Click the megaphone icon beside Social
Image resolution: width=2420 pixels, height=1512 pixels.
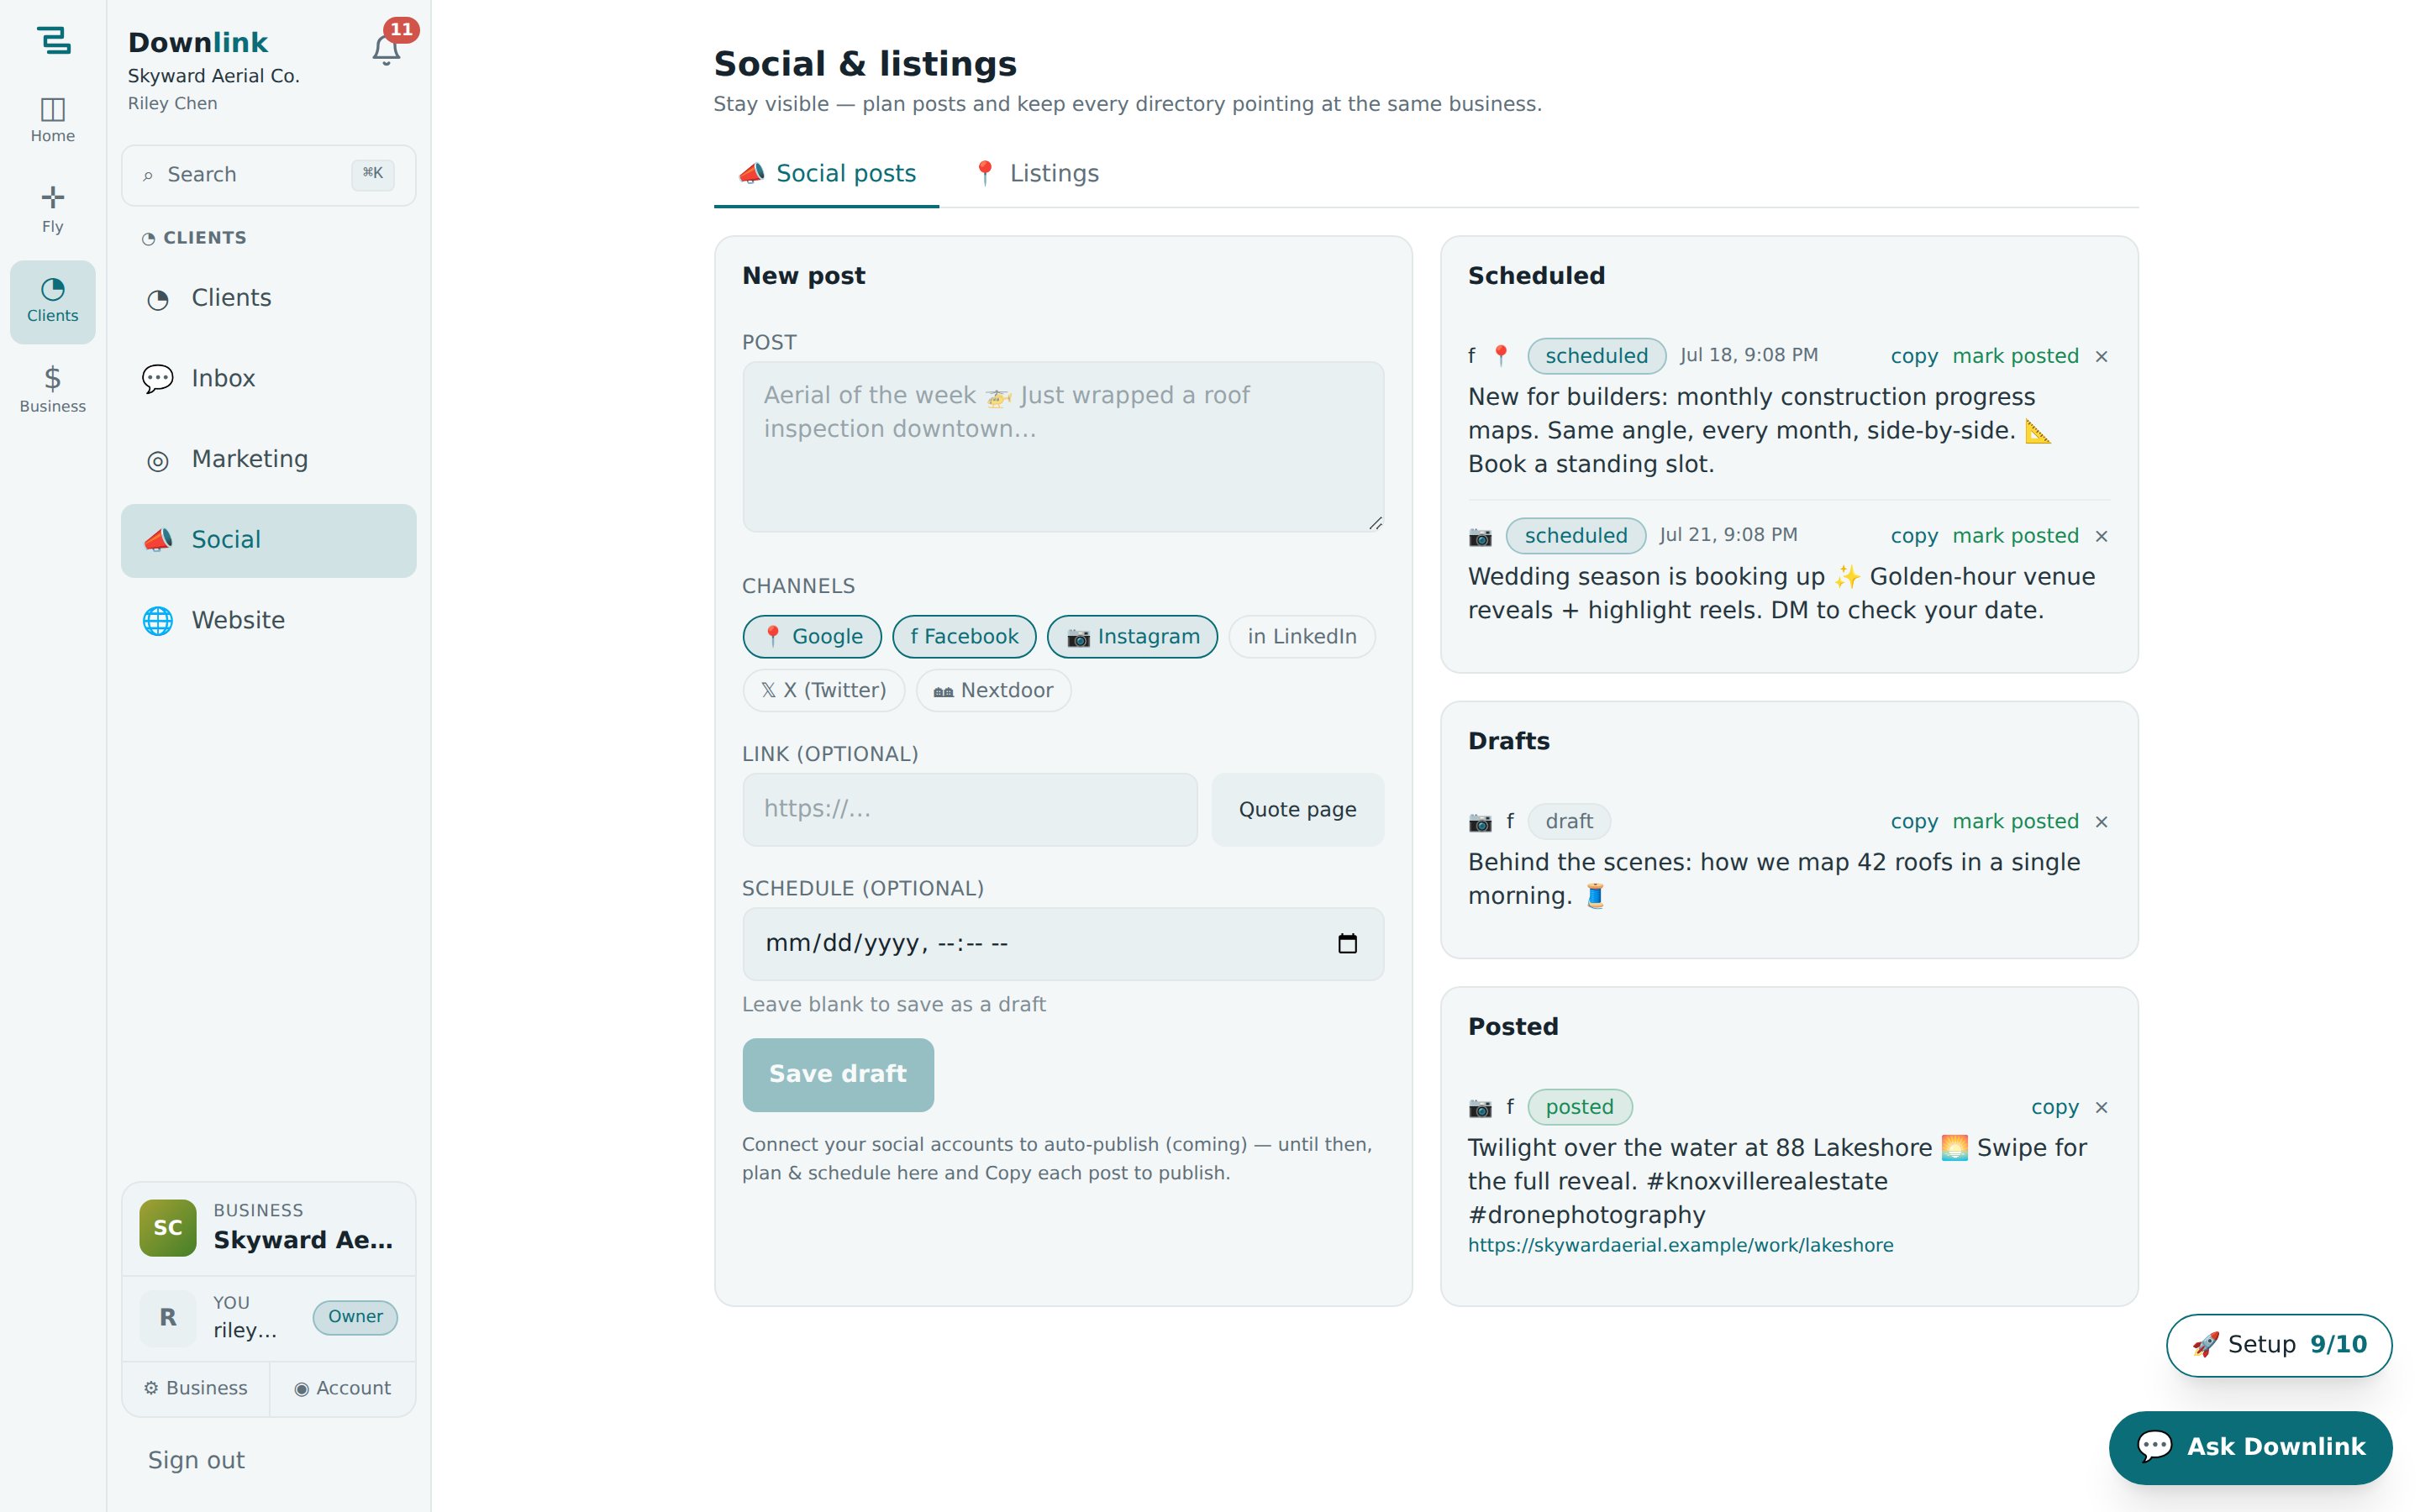click(x=158, y=540)
